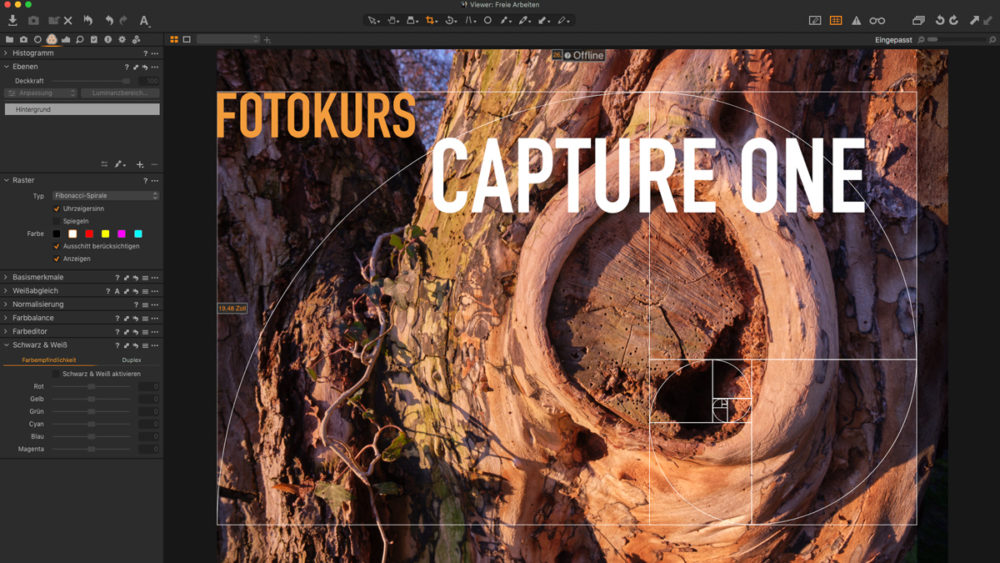Choose the yellow grid color swatch
Viewport: 1000px width, 563px height.
pos(105,234)
